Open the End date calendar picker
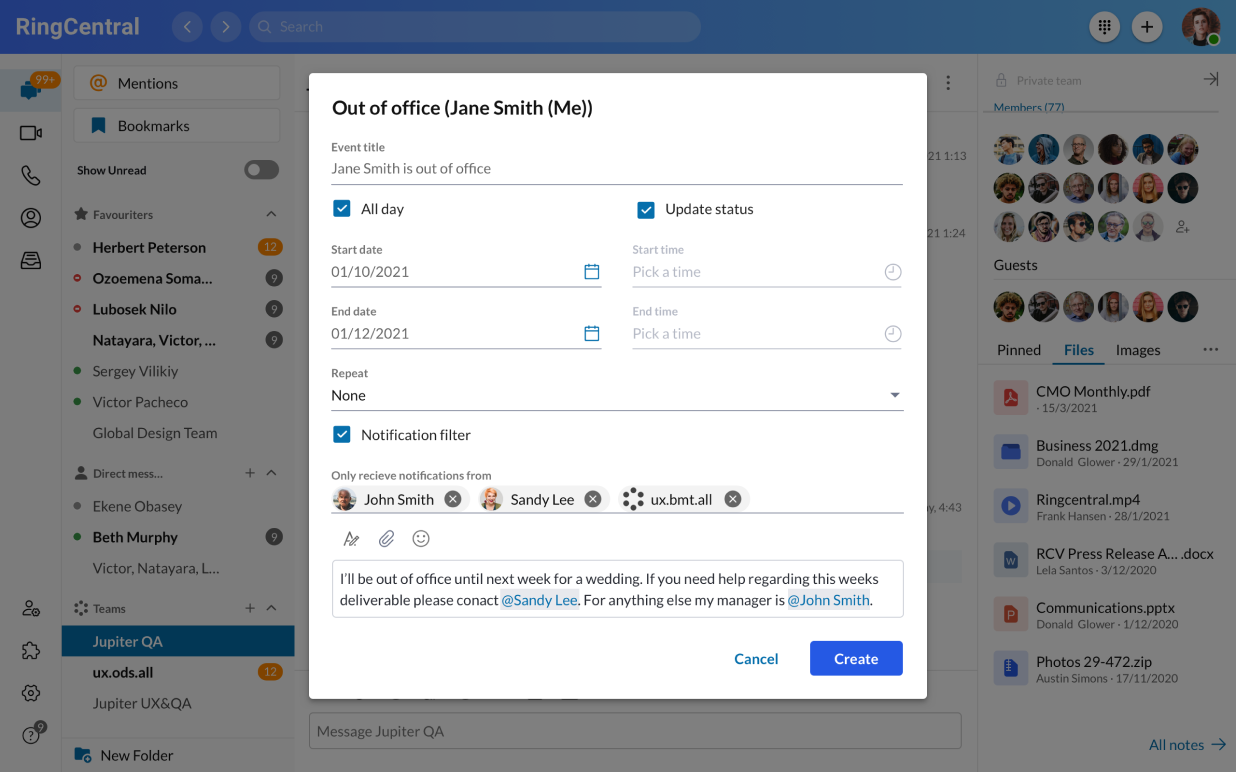Image resolution: width=1236 pixels, height=772 pixels. tap(592, 333)
